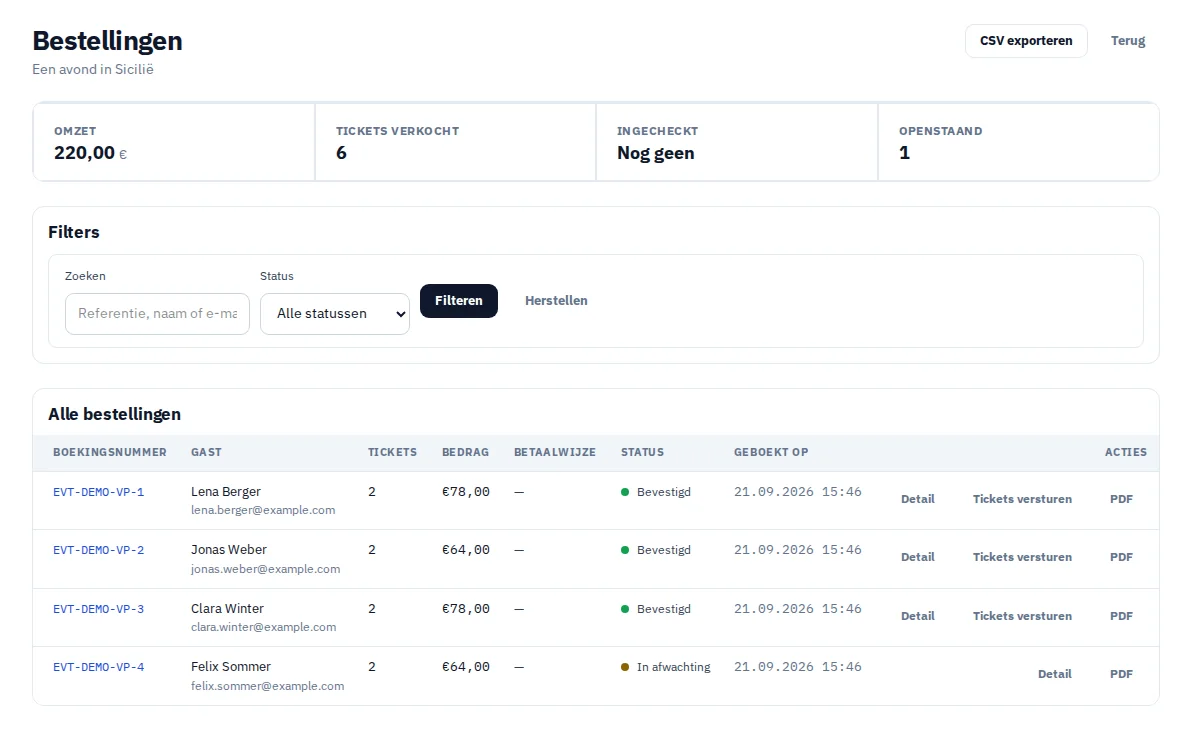View Detail for Lena Berger's order

(x=918, y=499)
